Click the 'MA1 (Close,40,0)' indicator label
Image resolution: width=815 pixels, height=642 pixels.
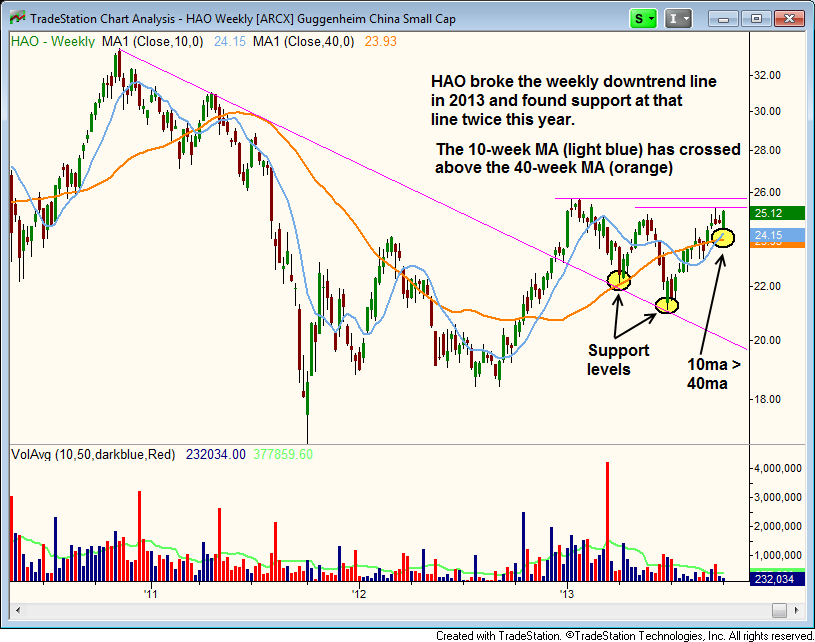pos(304,42)
